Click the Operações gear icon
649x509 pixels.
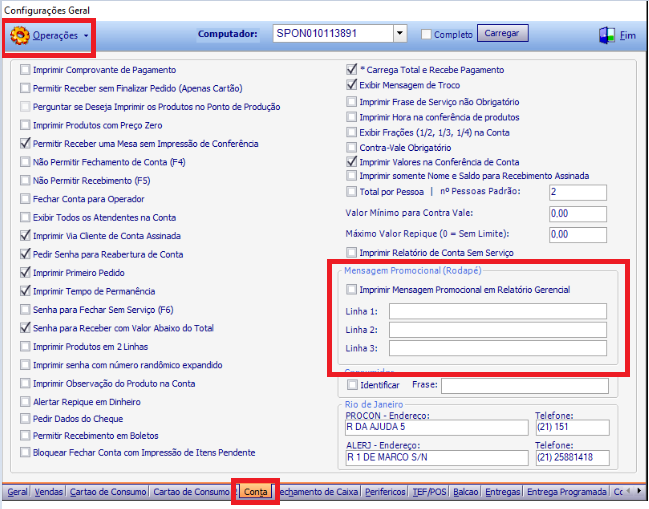pos(19,35)
